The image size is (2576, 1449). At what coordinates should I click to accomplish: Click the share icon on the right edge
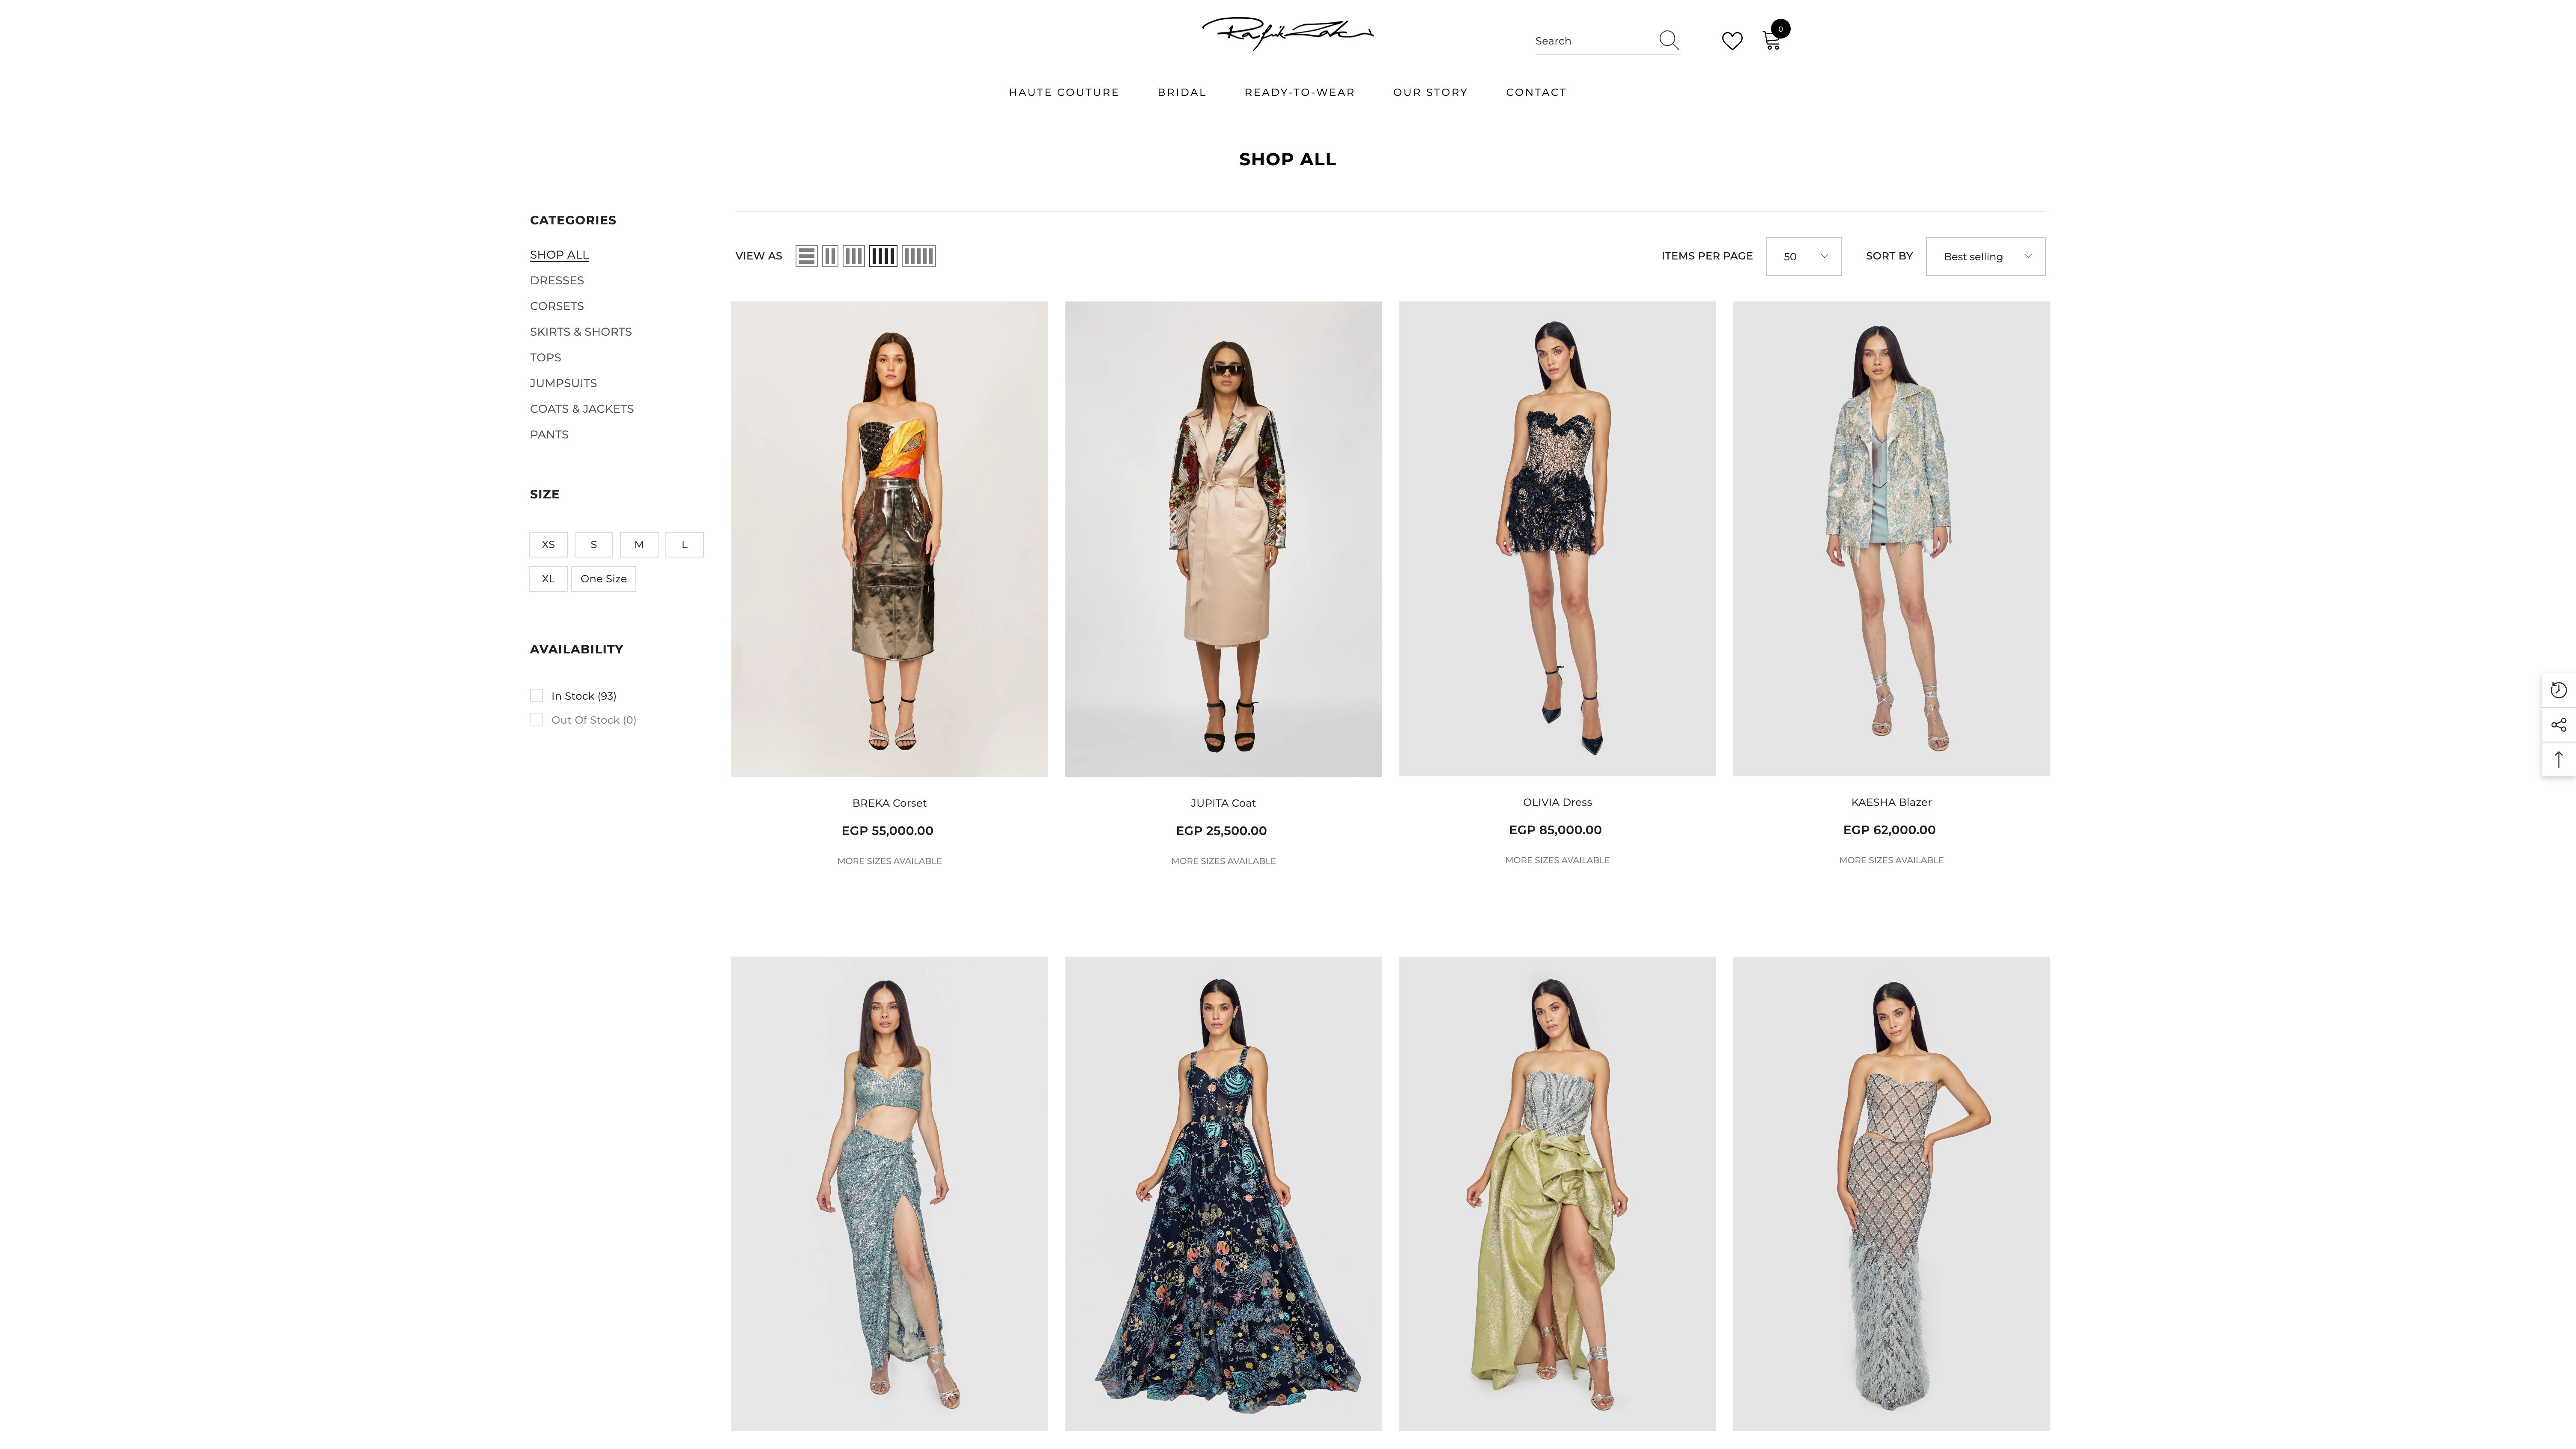(2559, 724)
